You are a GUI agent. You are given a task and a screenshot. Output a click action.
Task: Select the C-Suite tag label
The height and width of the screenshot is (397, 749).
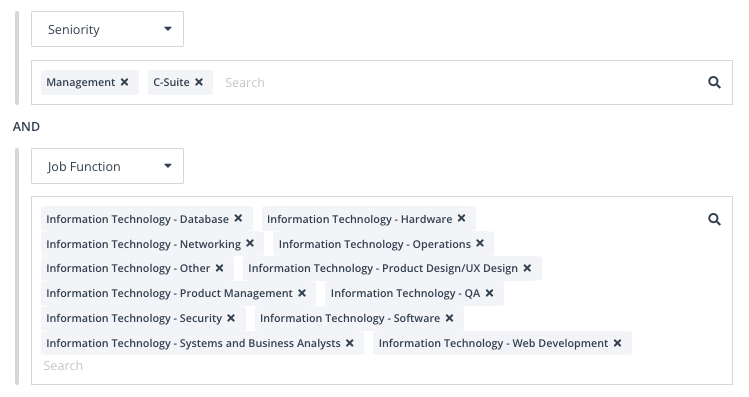171,82
